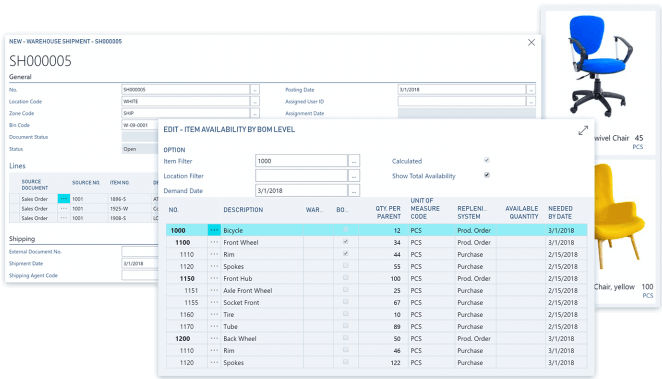The width and height of the screenshot is (662, 379).
Task: Close the Warehouse Shipment window
Action: [531, 42]
